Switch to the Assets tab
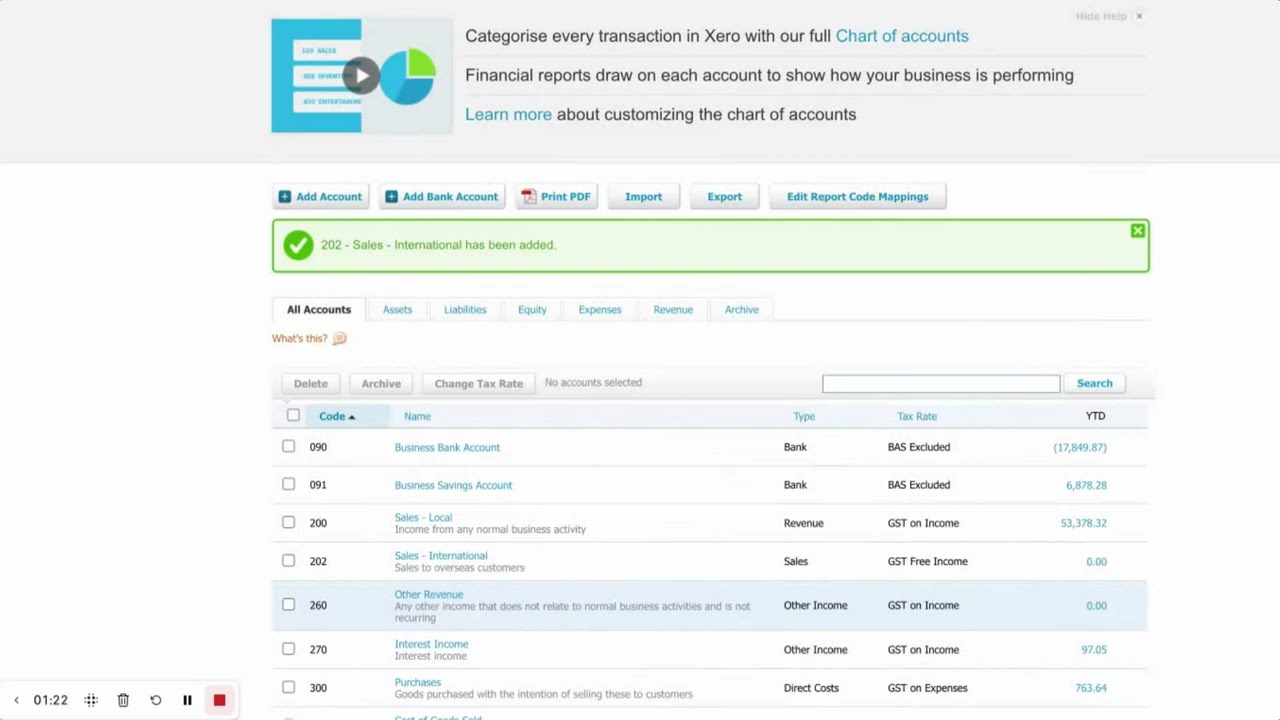The height and width of the screenshot is (720, 1280). coord(397,310)
